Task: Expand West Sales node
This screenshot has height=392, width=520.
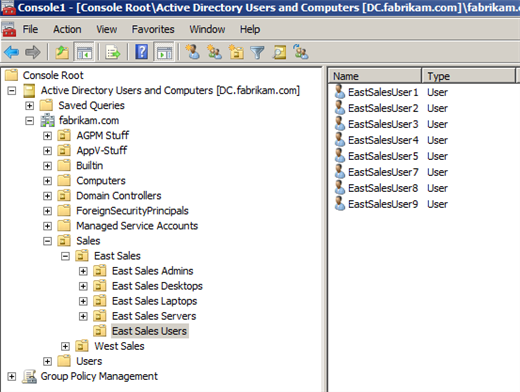Action: click(66, 346)
